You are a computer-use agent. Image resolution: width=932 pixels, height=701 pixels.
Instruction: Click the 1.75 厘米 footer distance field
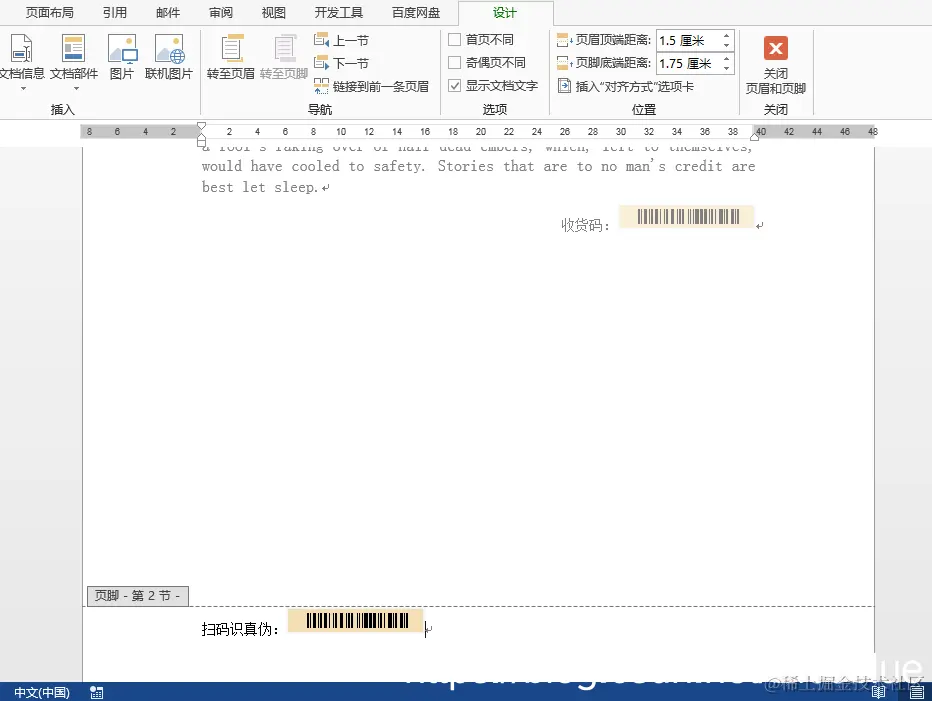click(x=689, y=64)
